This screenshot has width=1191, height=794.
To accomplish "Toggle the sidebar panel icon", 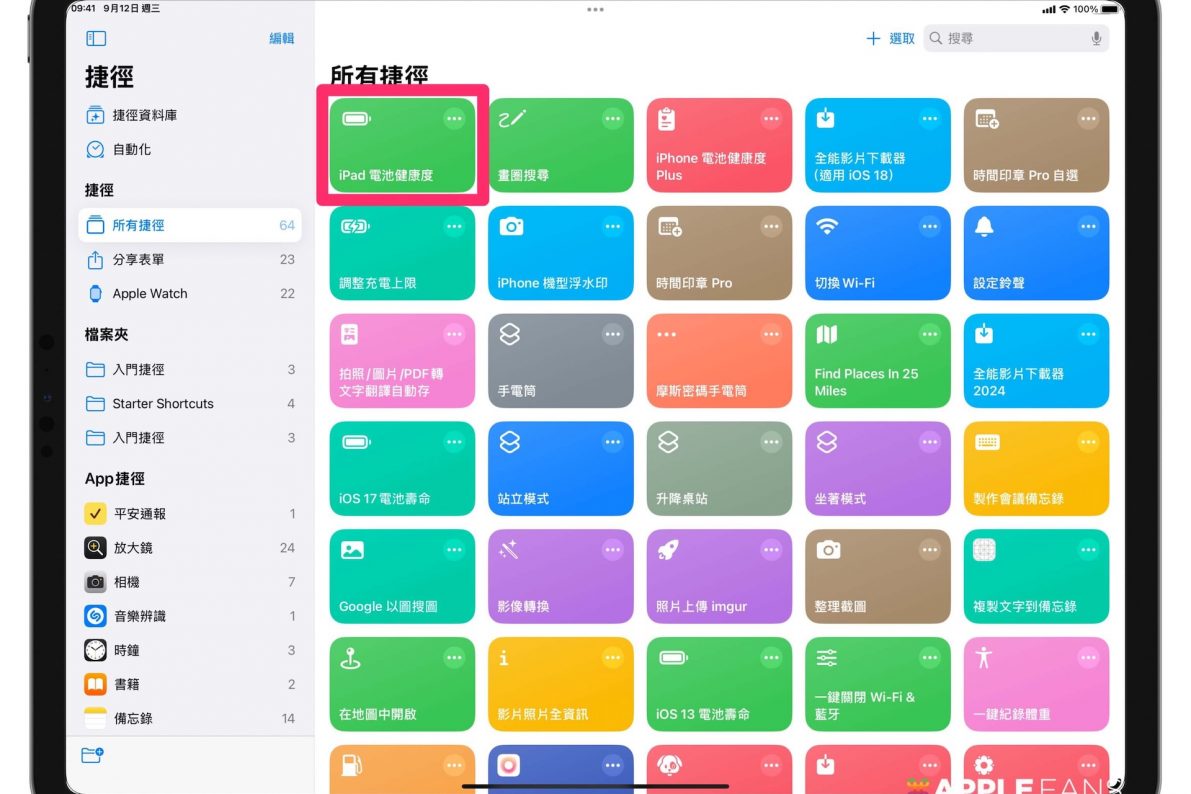I will pyautogui.click(x=96, y=38).
